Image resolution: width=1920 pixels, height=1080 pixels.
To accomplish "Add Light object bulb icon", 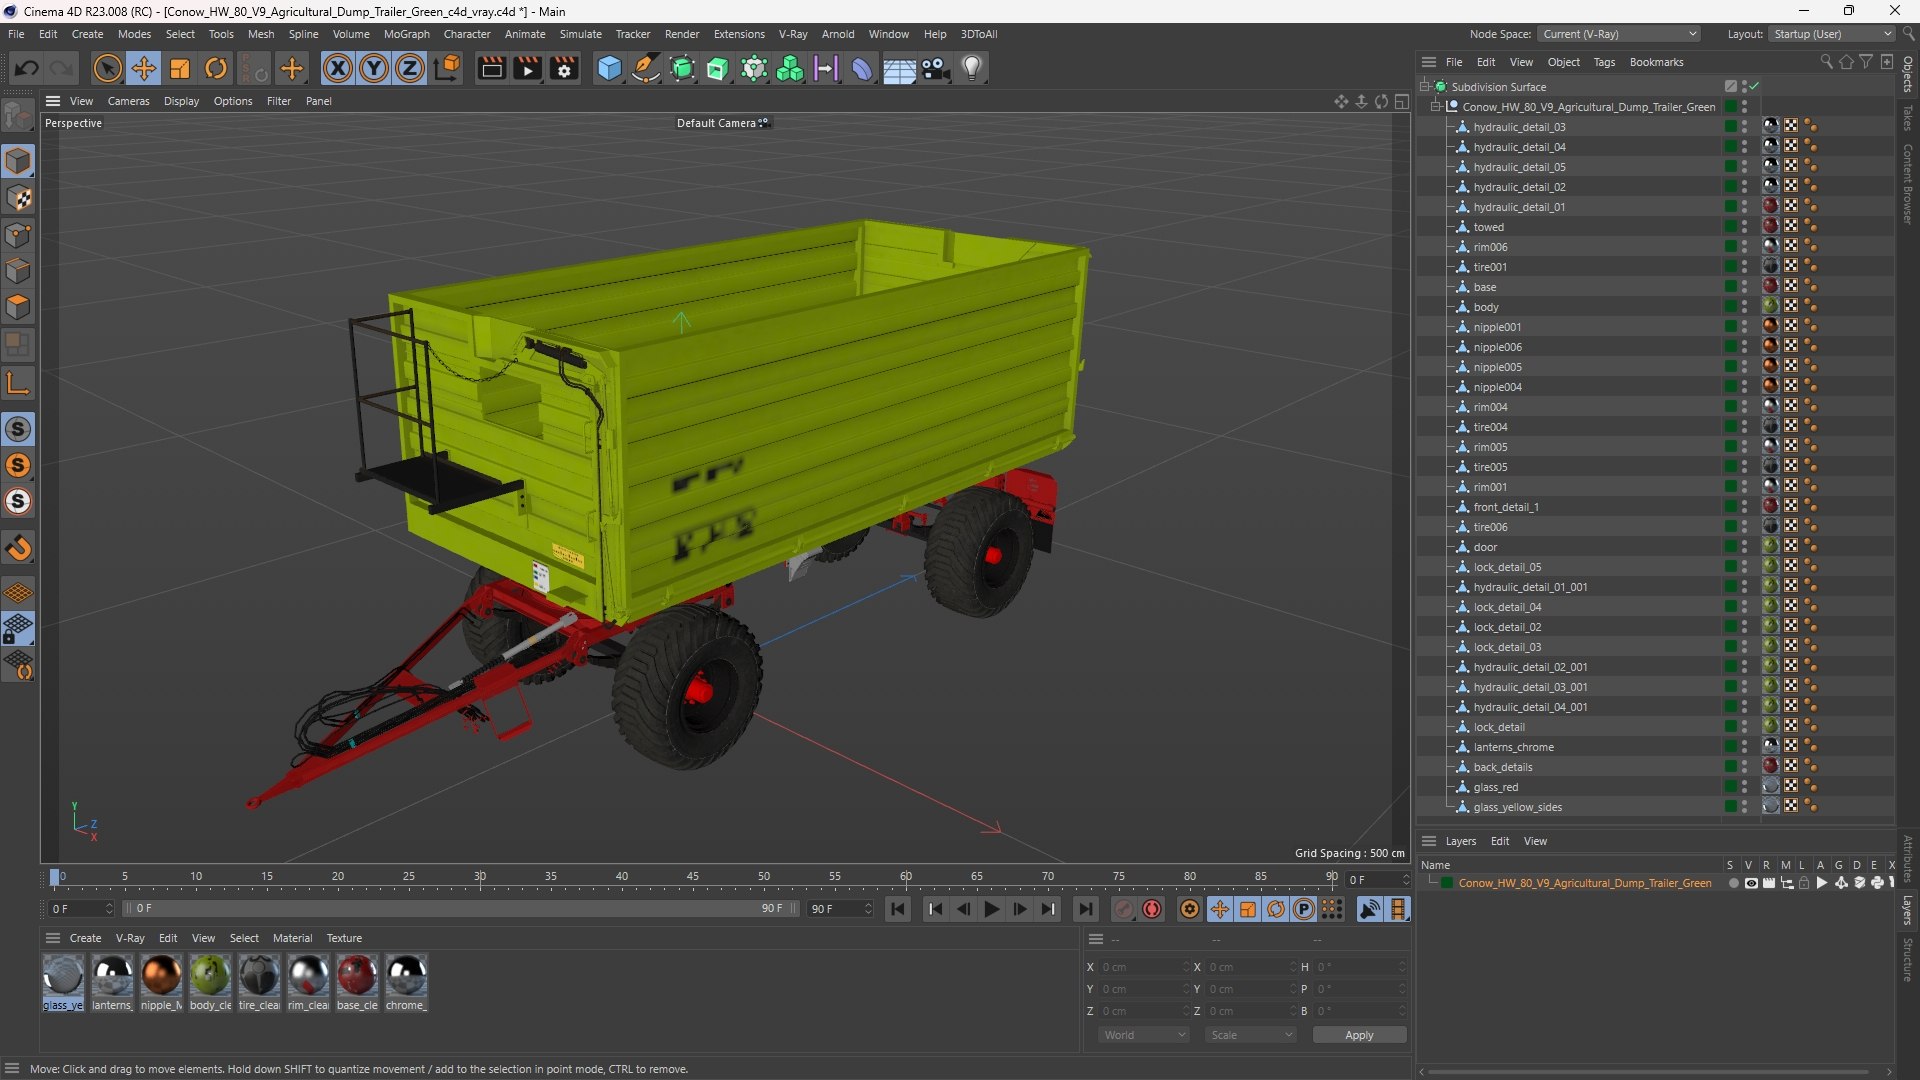I will point(972,68).
